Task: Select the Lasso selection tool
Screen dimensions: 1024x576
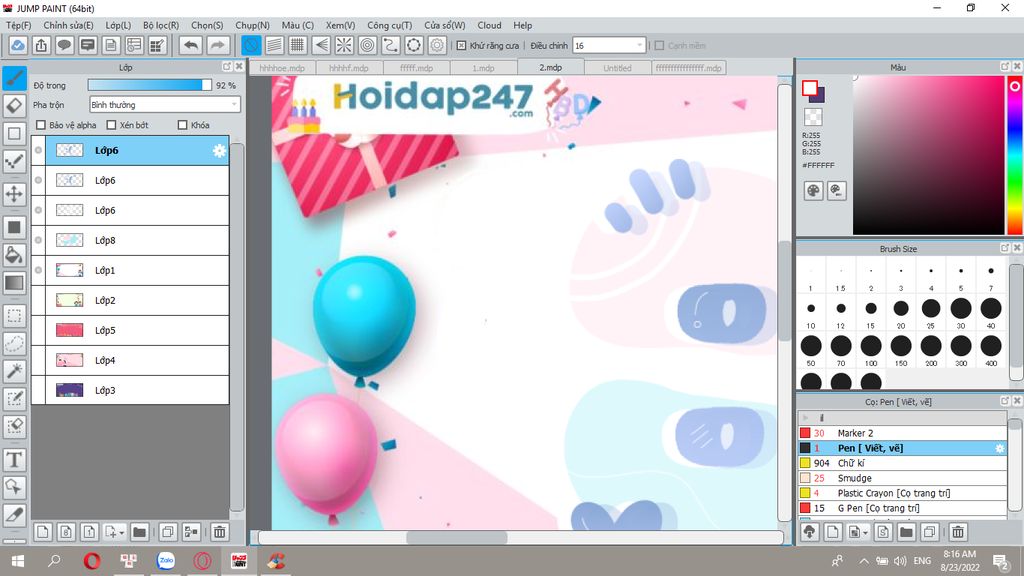Action: (14, 344)
